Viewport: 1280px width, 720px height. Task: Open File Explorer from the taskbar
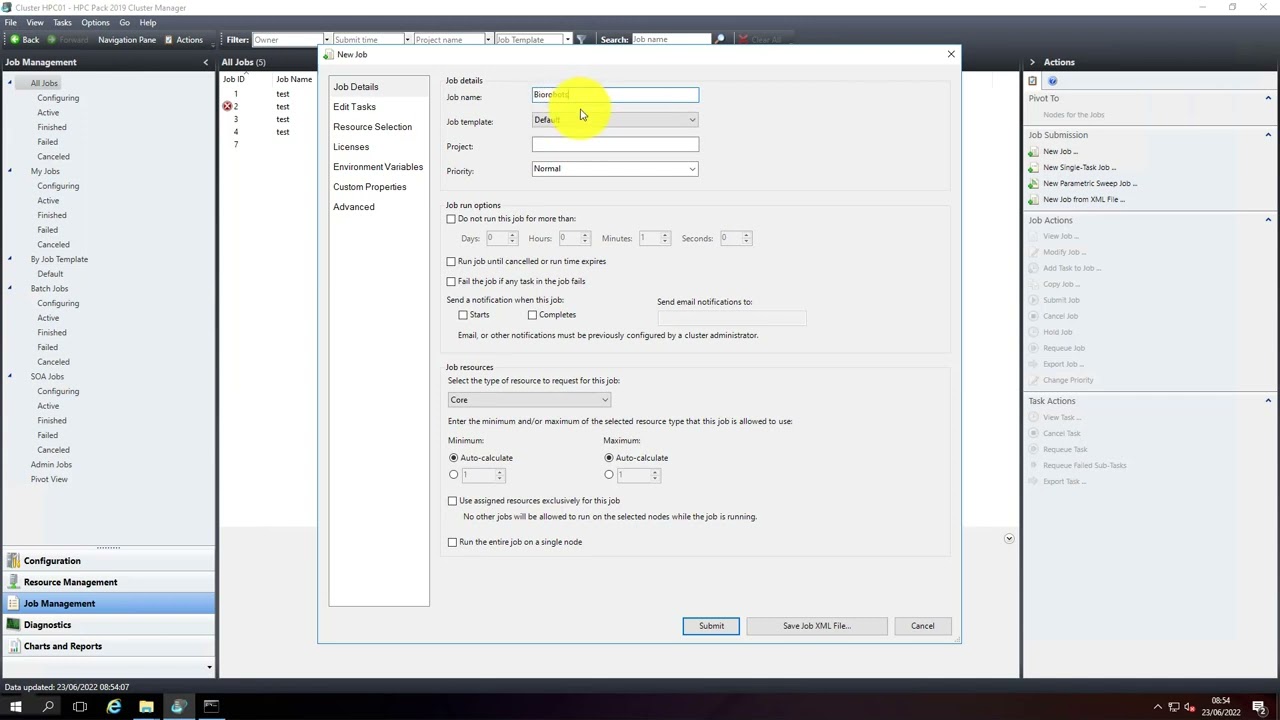(x=146, y=707)
